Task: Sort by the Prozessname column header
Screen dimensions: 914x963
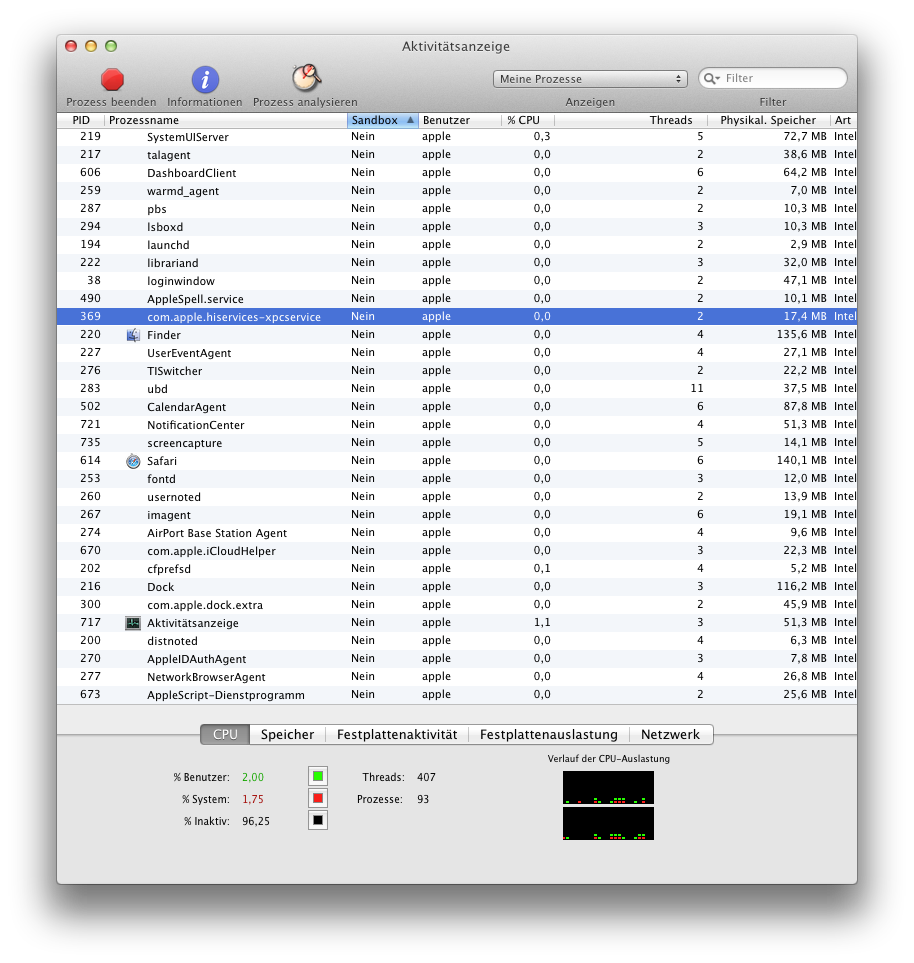Action: 226,120
